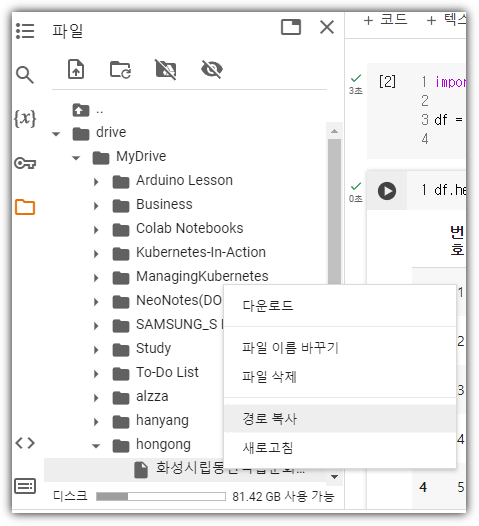This screenshot has height=526, width=479.
Task: Select the Arduino Lesson folder
Action: 184,180
